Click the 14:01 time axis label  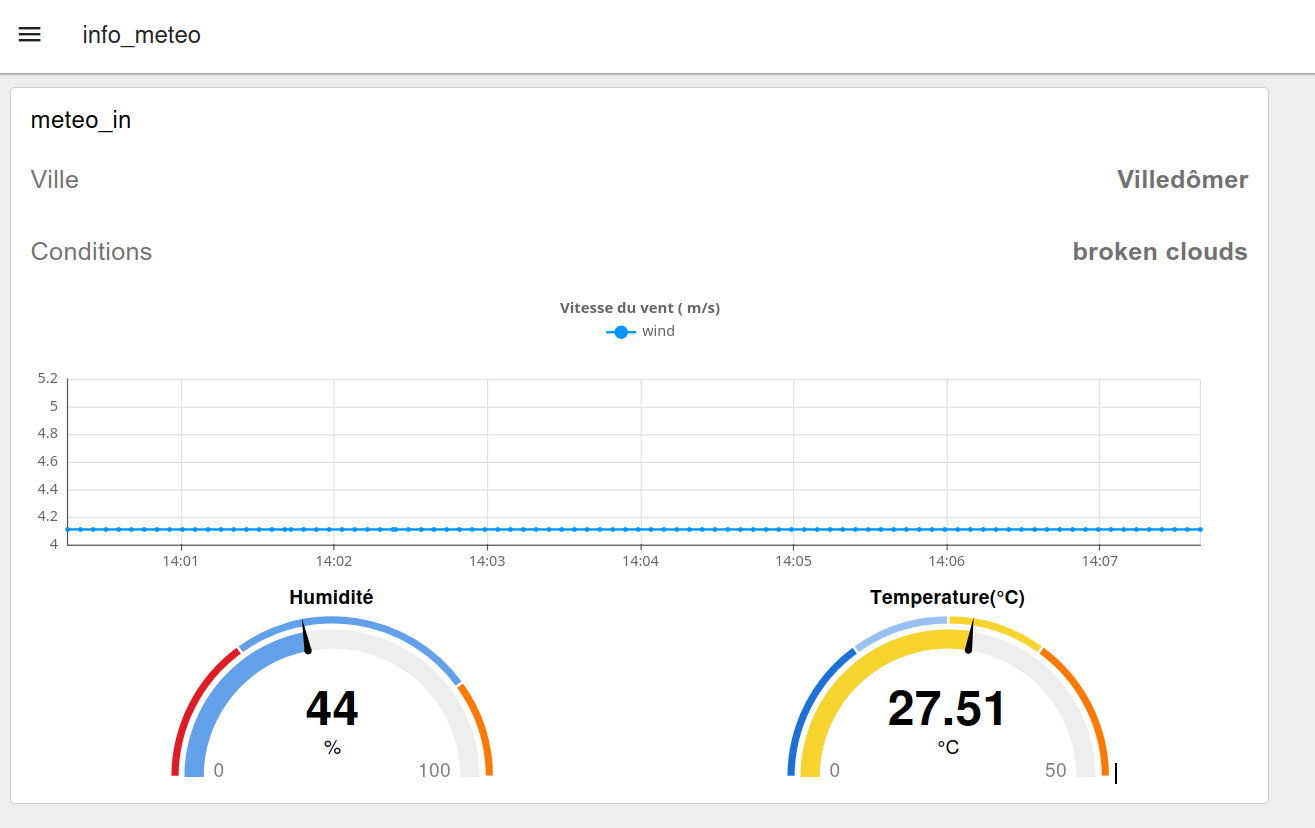click(x=181, y=562)
